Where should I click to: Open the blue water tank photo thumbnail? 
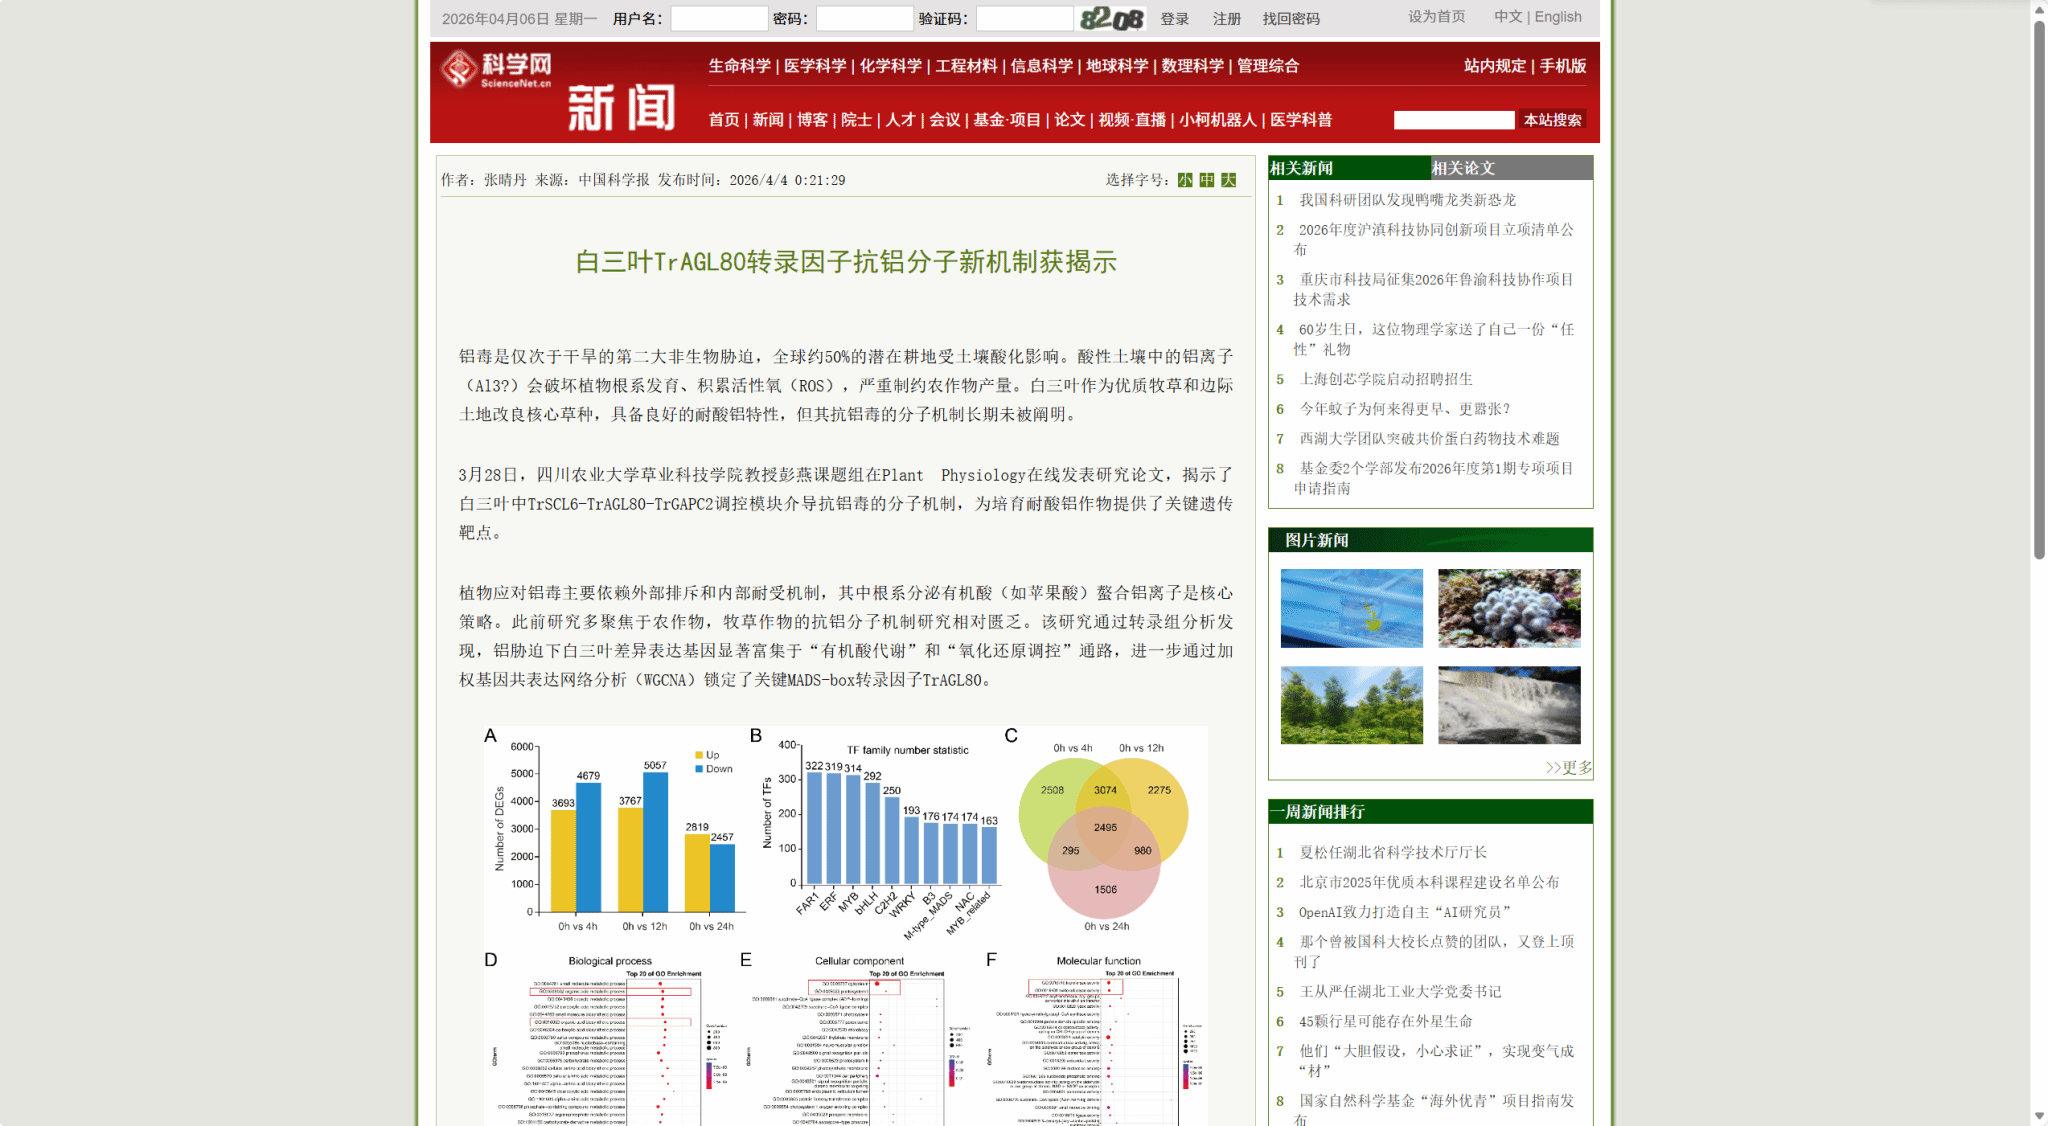(x=1351, y=608)
